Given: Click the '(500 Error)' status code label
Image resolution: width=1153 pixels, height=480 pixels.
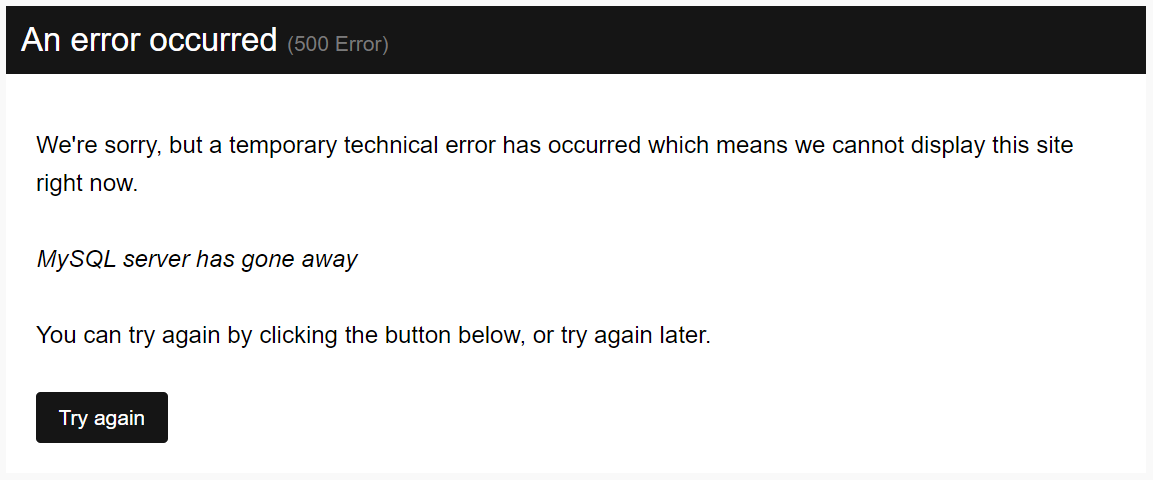Looking at the screenshot, I should 338,44.
